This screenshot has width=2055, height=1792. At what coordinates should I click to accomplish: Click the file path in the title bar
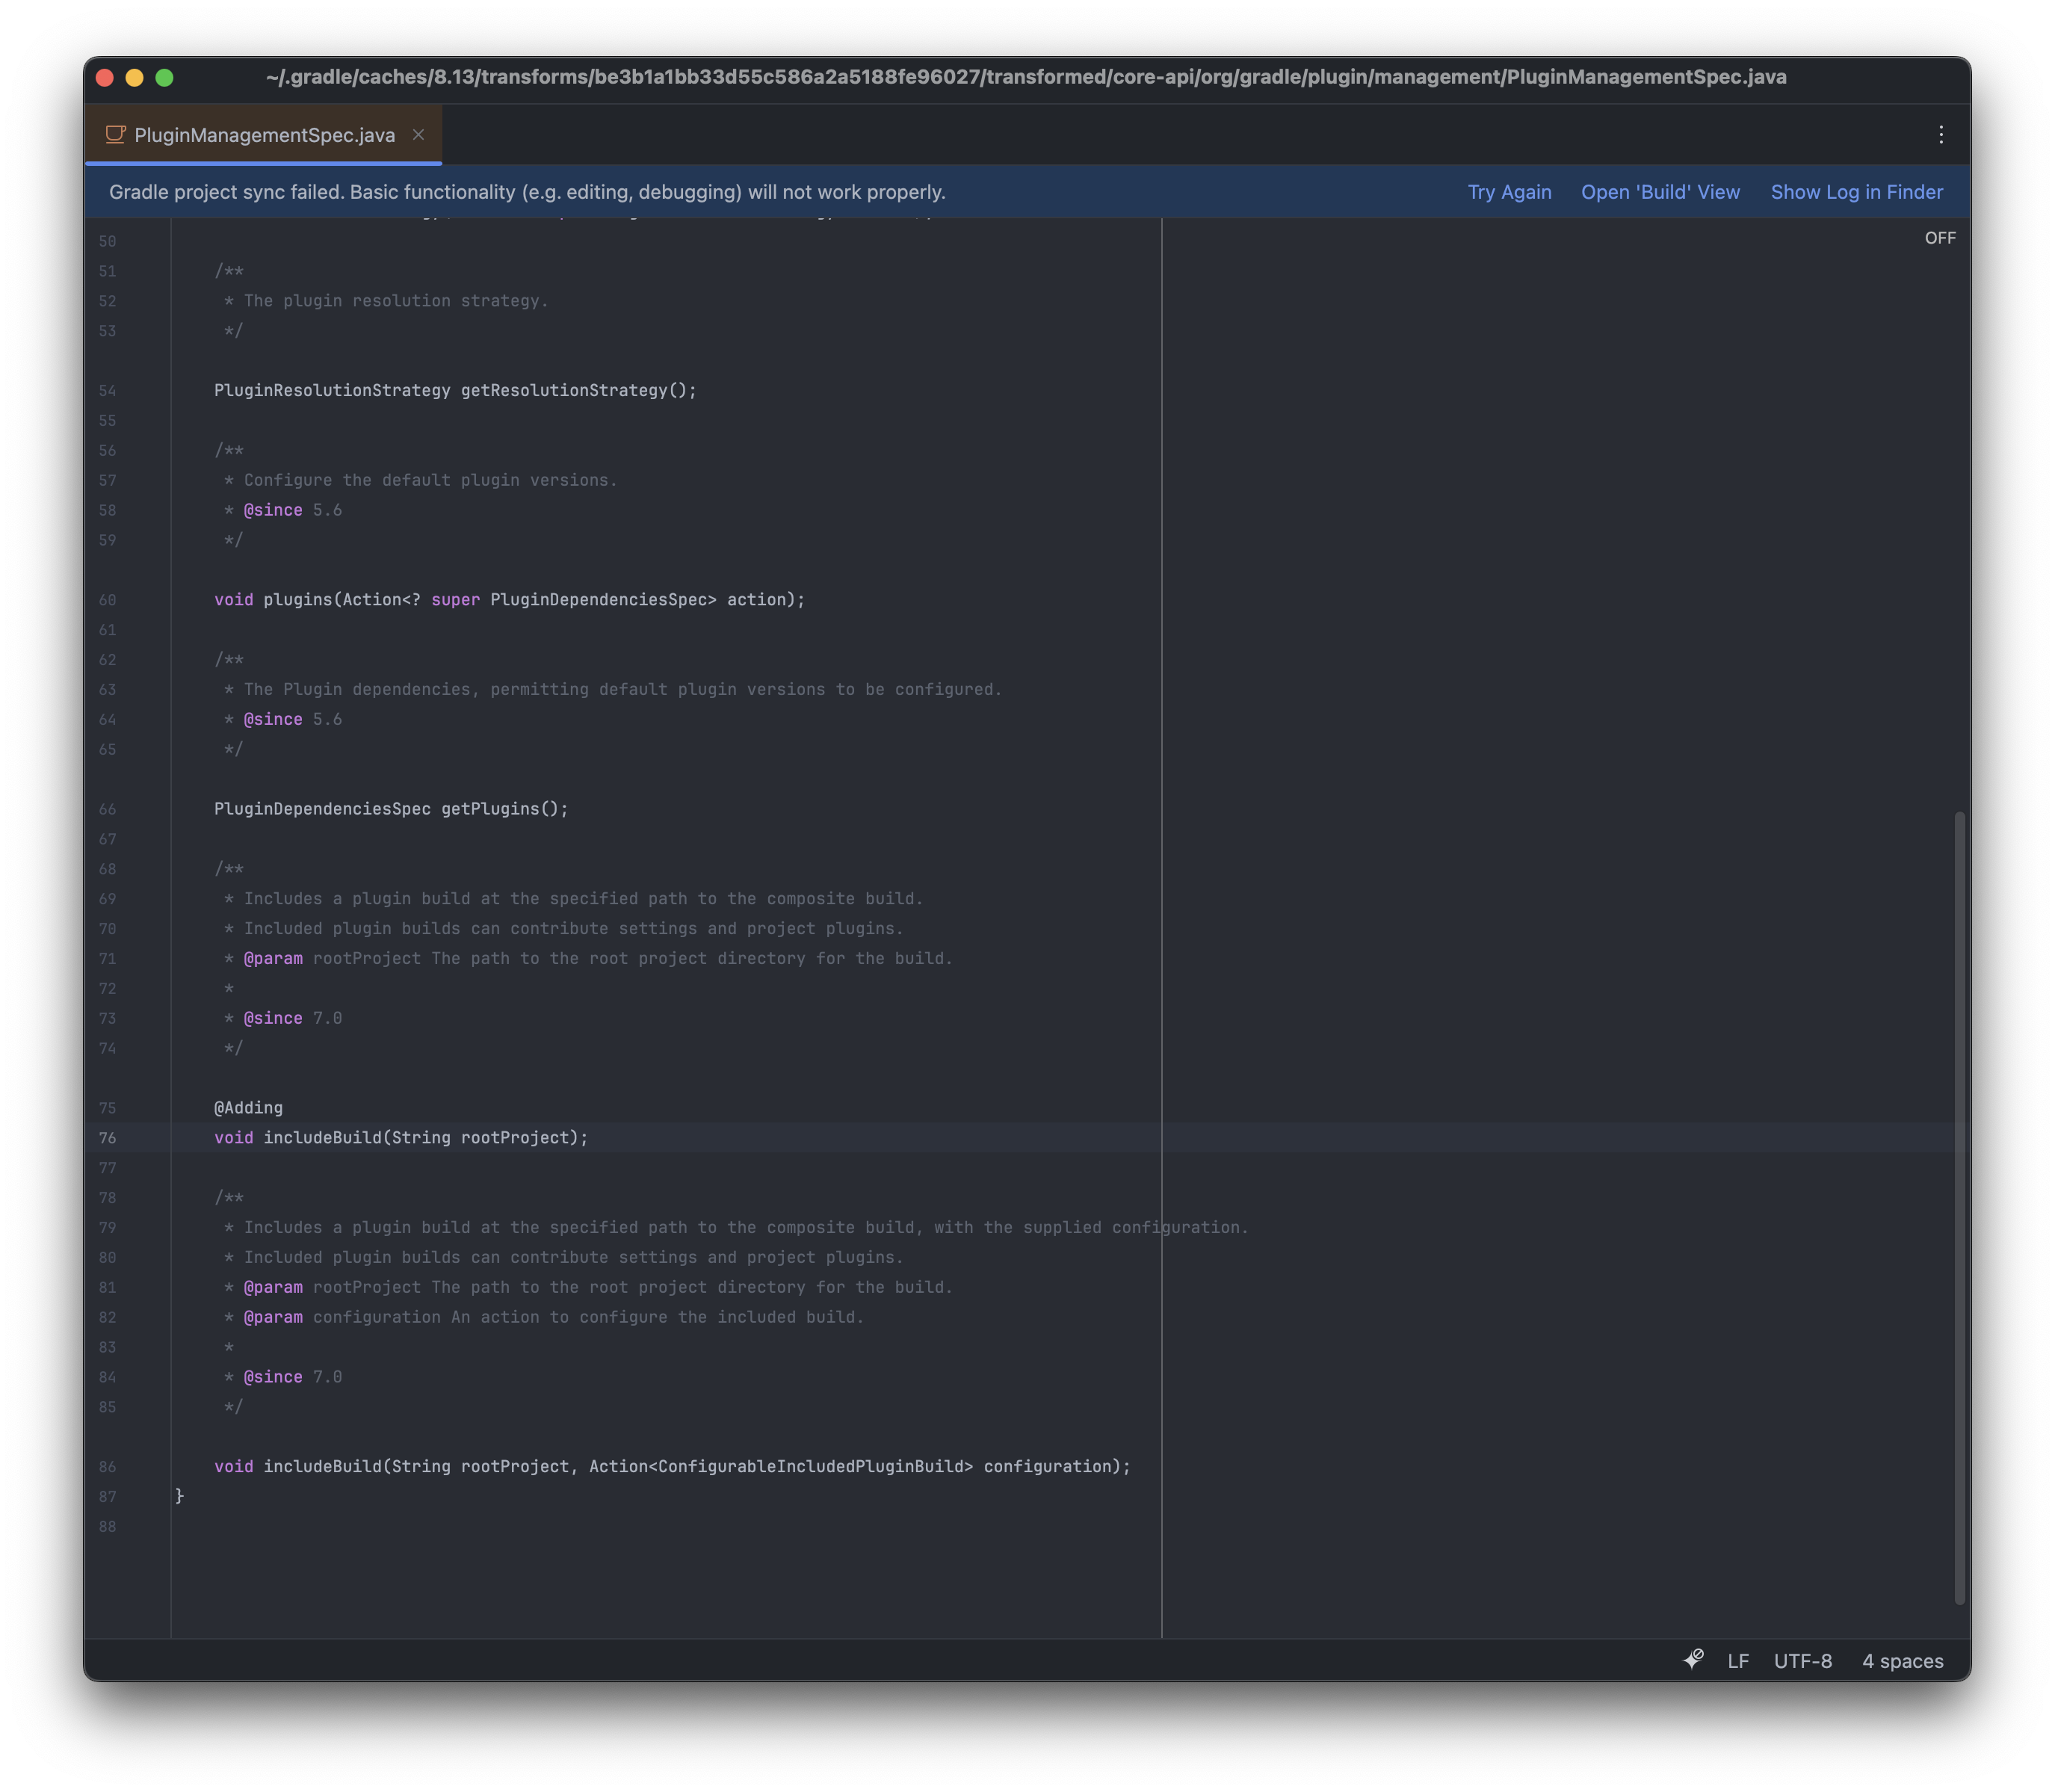(x=1026, y=77)
